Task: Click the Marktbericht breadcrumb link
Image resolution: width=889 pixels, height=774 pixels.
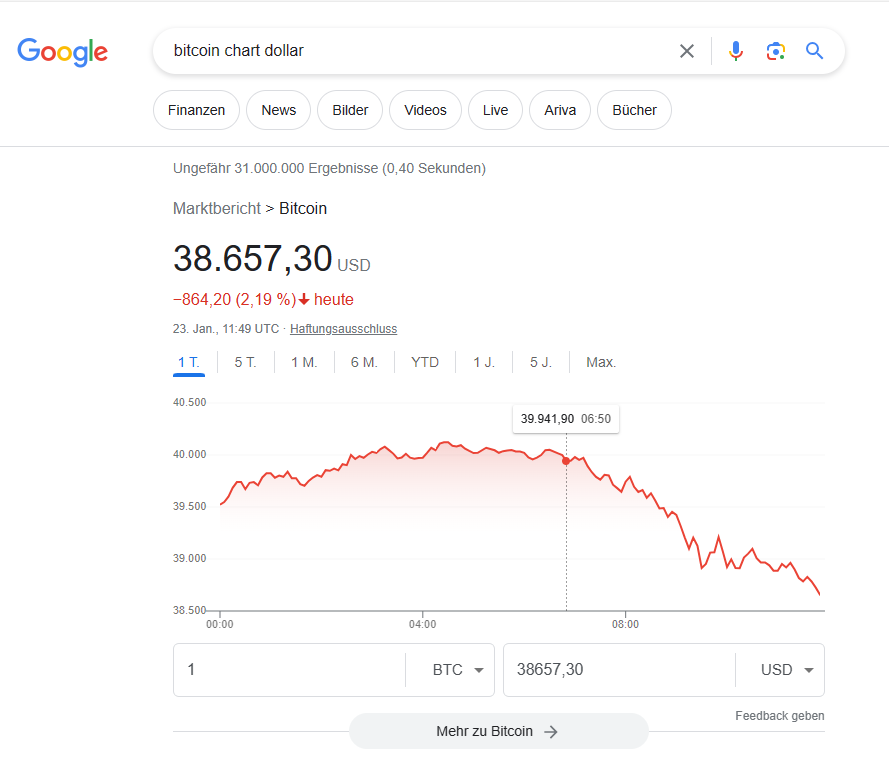Action: tap(217, 209)
